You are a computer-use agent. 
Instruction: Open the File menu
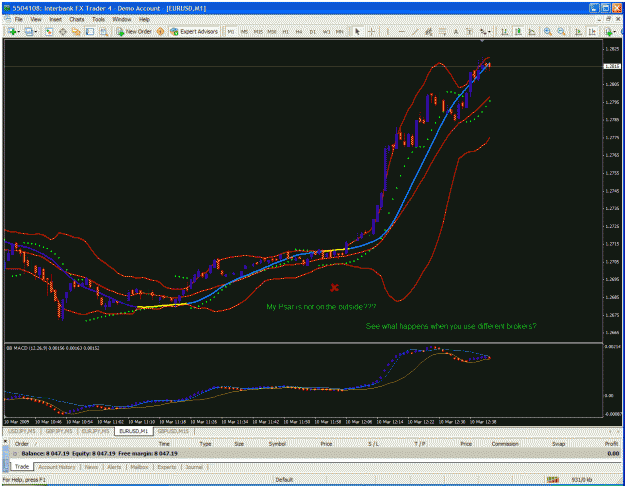(19, 19)
